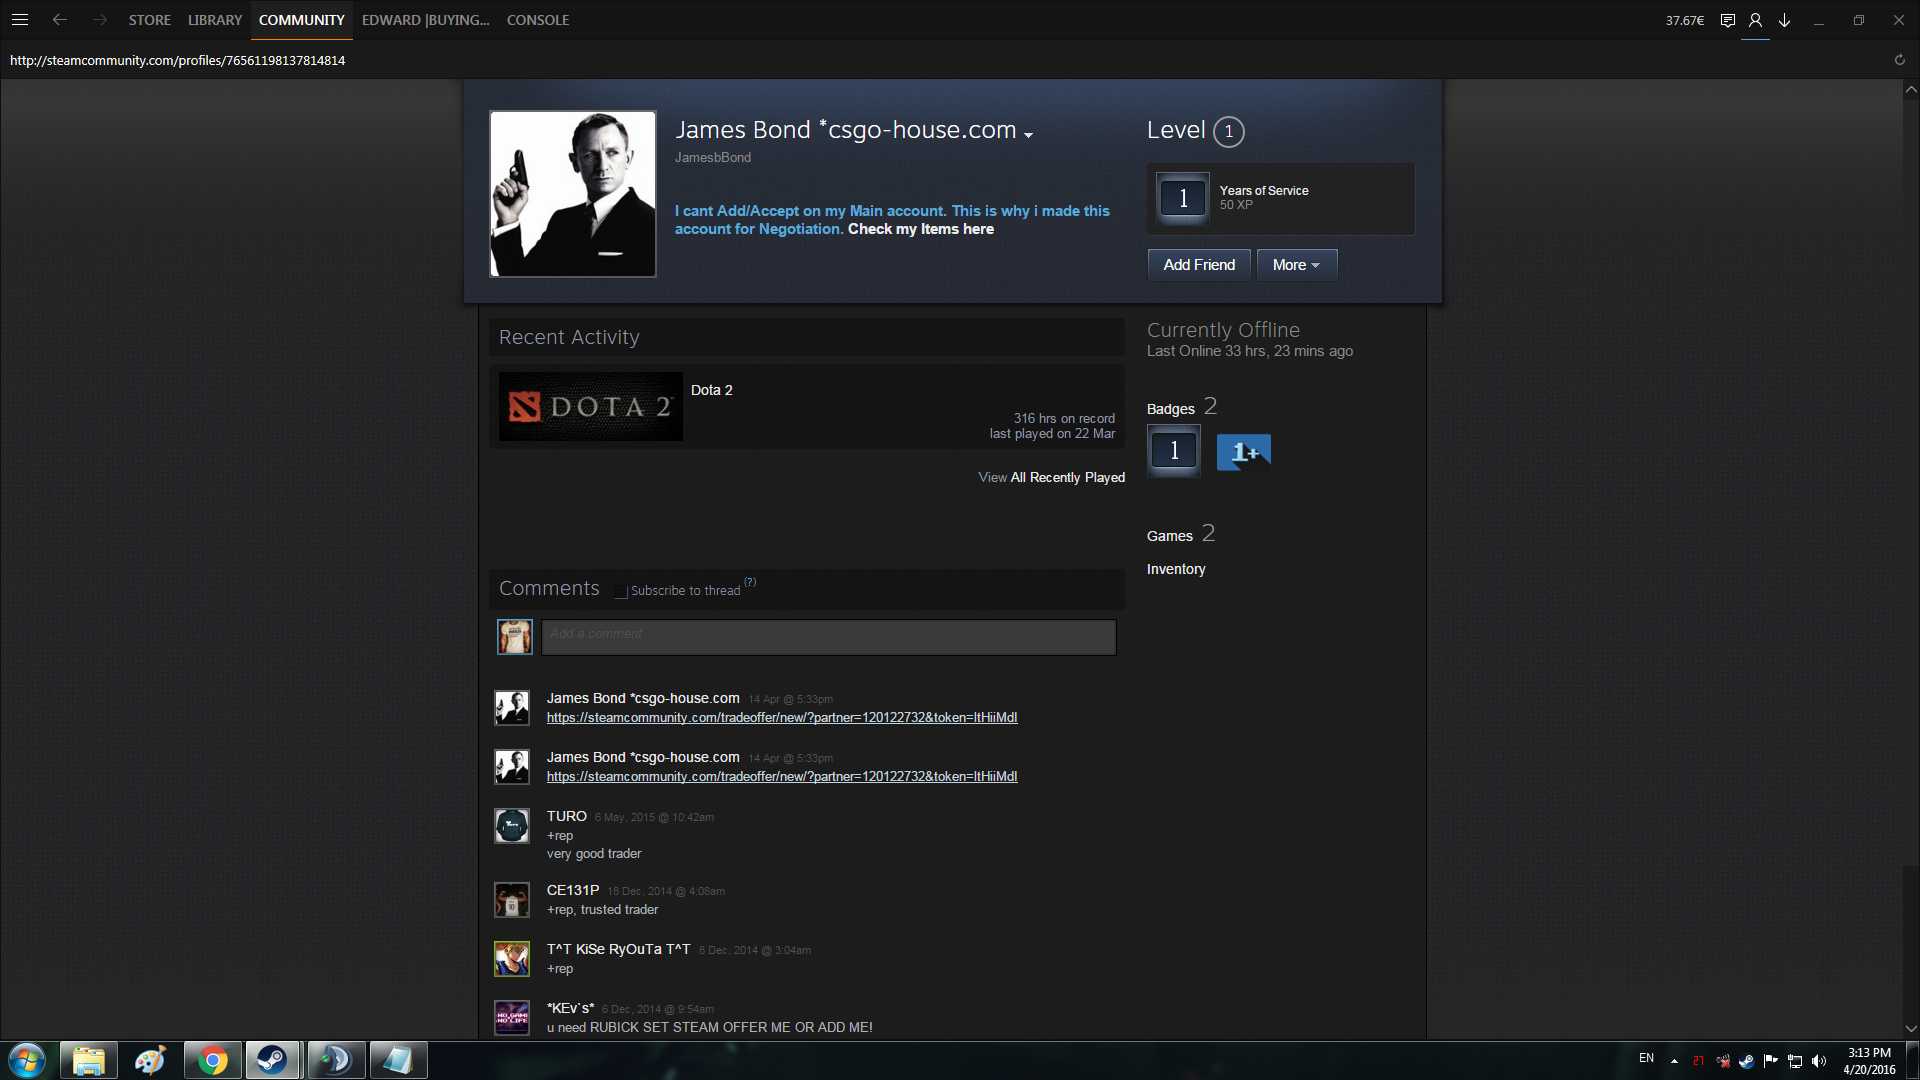Click the Dota 2 game thumbnail

pos(590,407)
